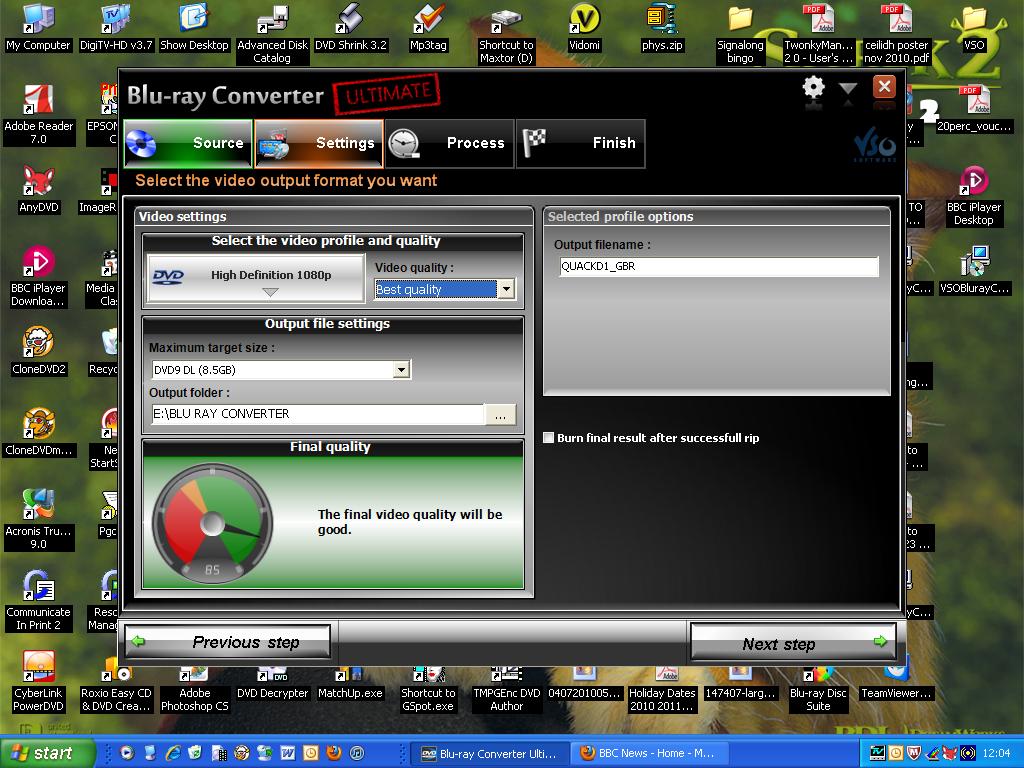Go to the Process step tab
Viewport: 1024px width, 768px height.
pos(449,143)
